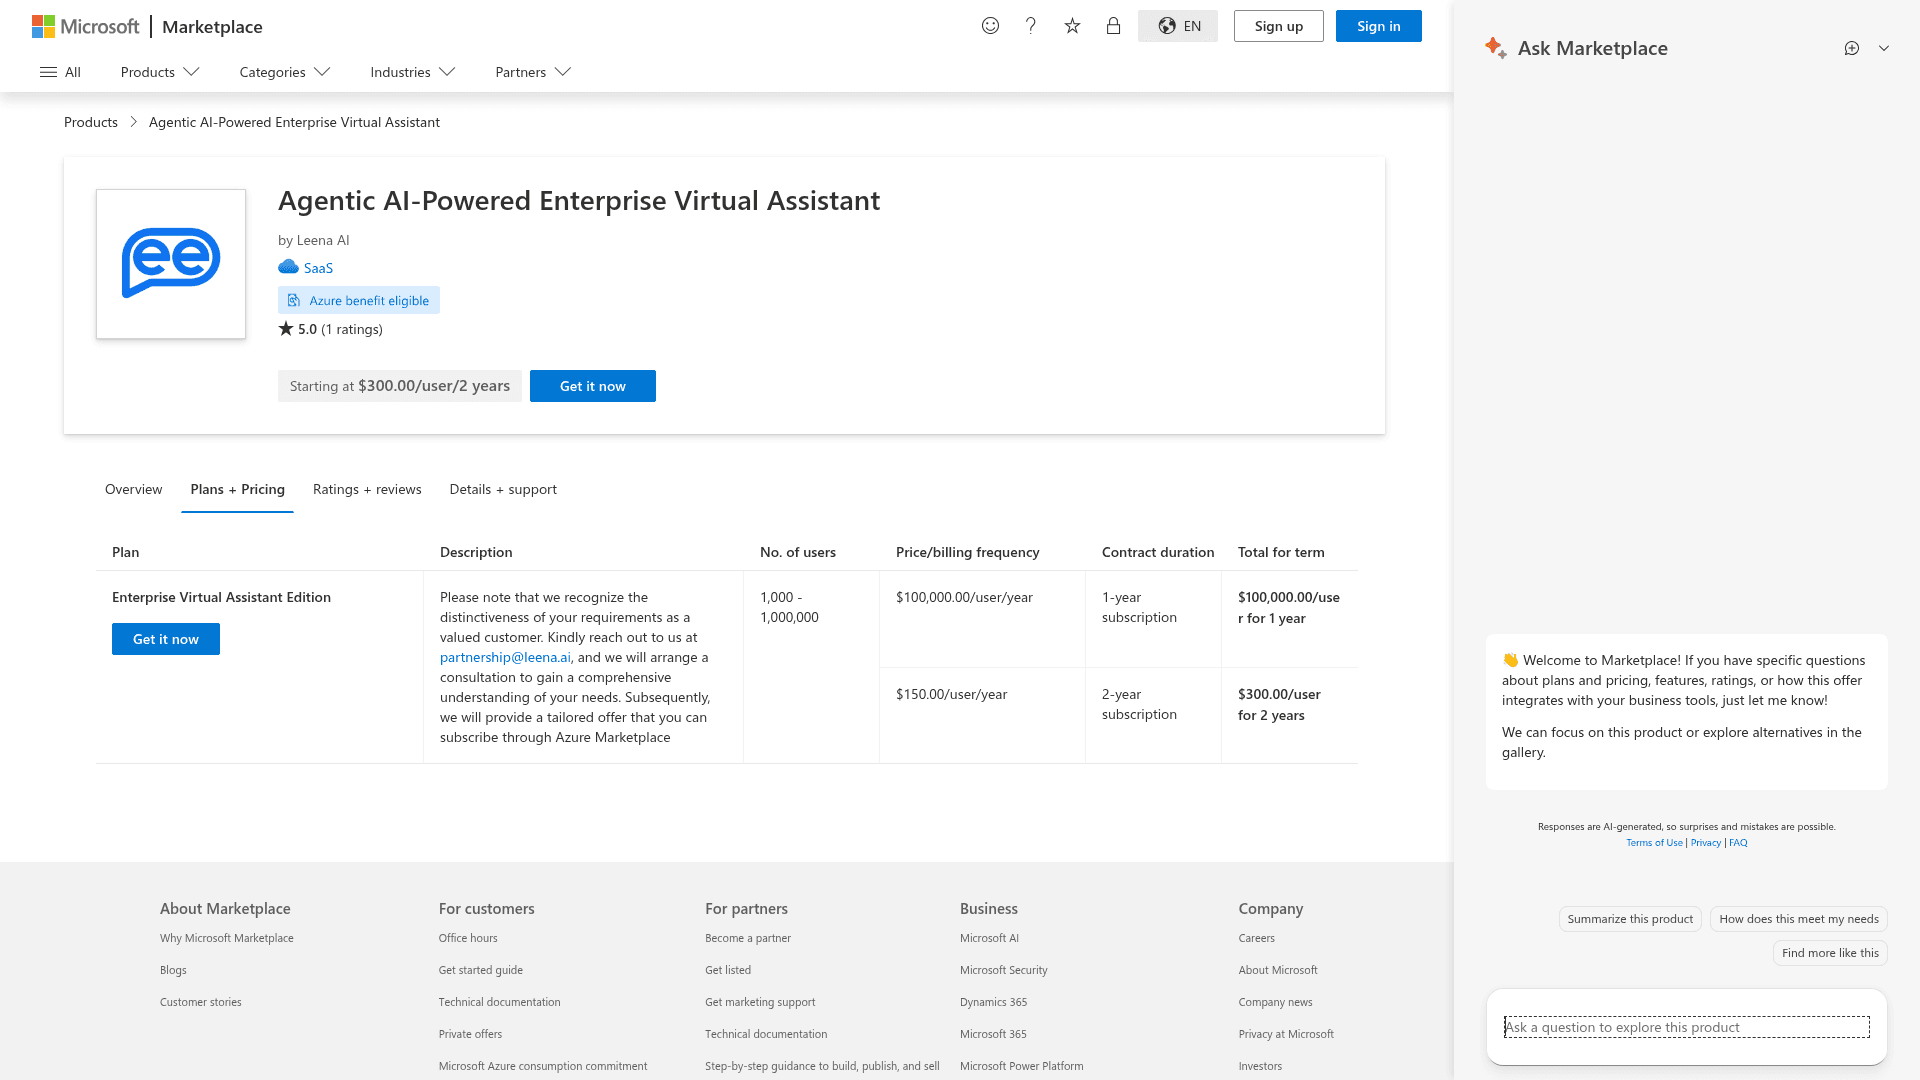
Task: Expand the Categories dropdown menu
Action: point(285,72)
